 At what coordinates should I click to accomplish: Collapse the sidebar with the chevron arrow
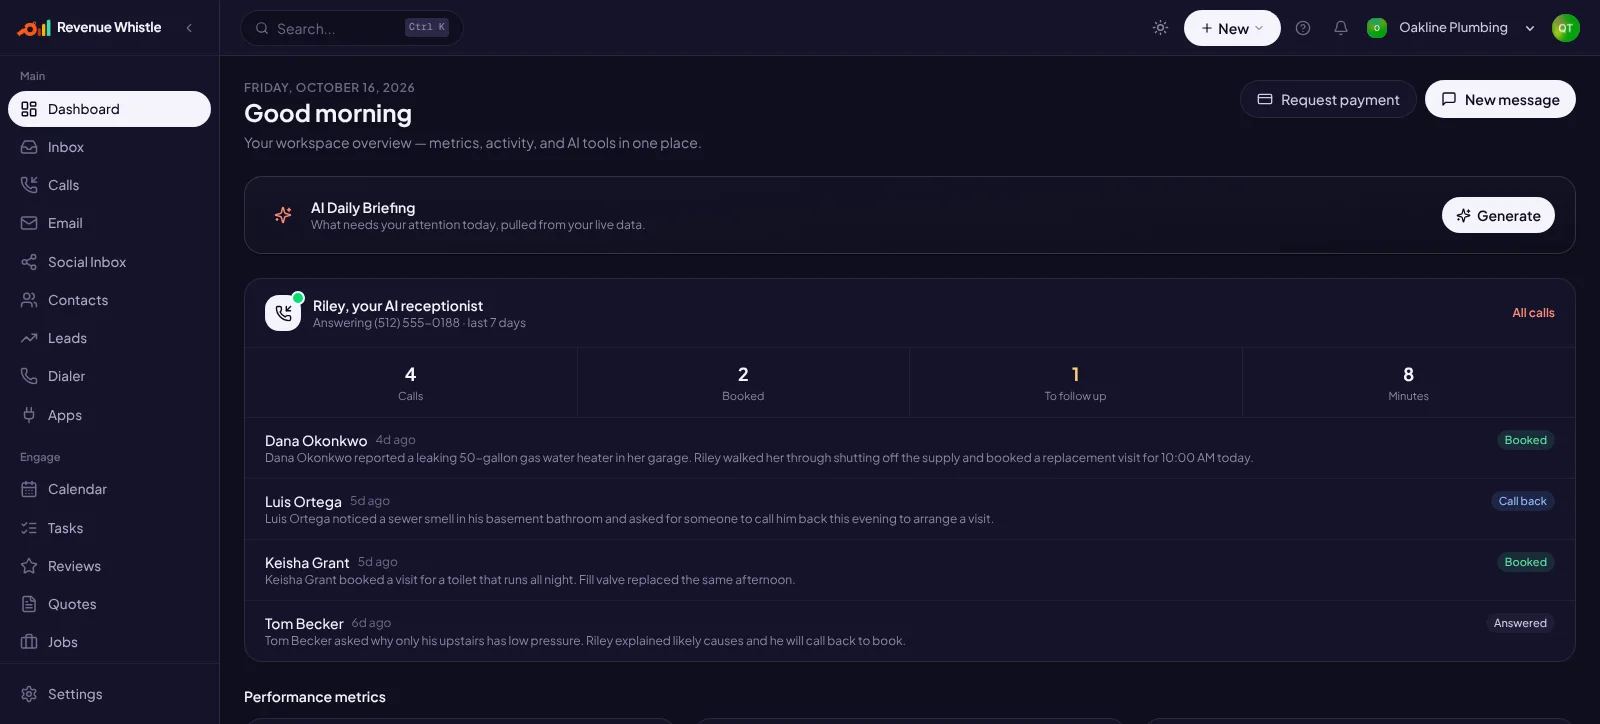coord(189,28)
